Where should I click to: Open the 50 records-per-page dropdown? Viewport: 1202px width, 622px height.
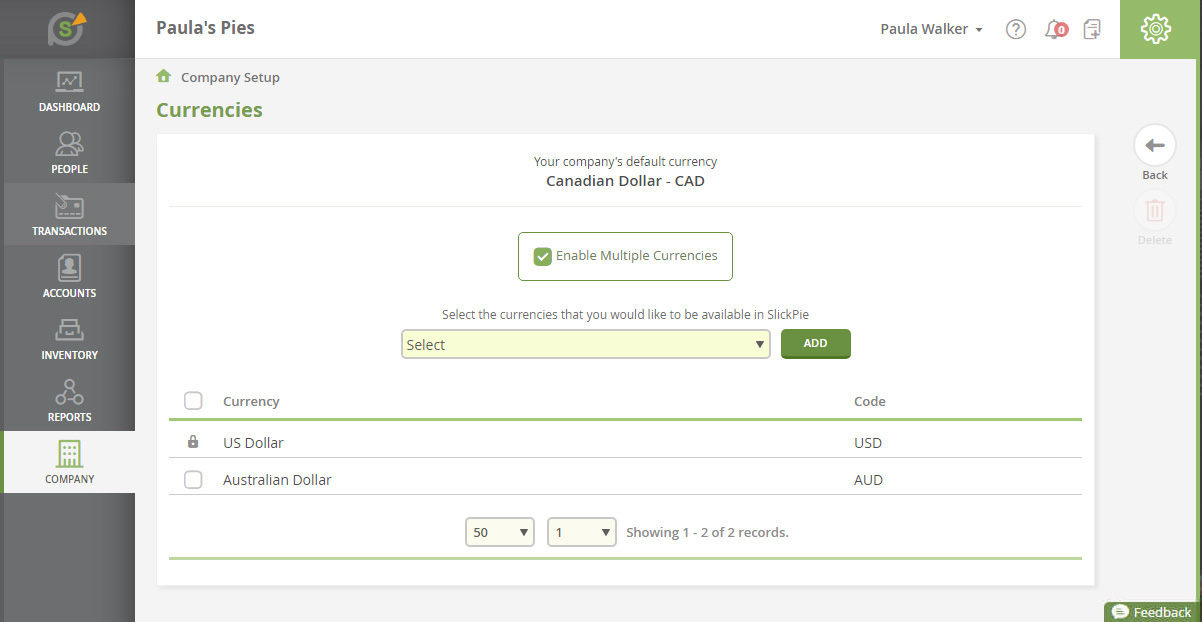click(501, 532)
